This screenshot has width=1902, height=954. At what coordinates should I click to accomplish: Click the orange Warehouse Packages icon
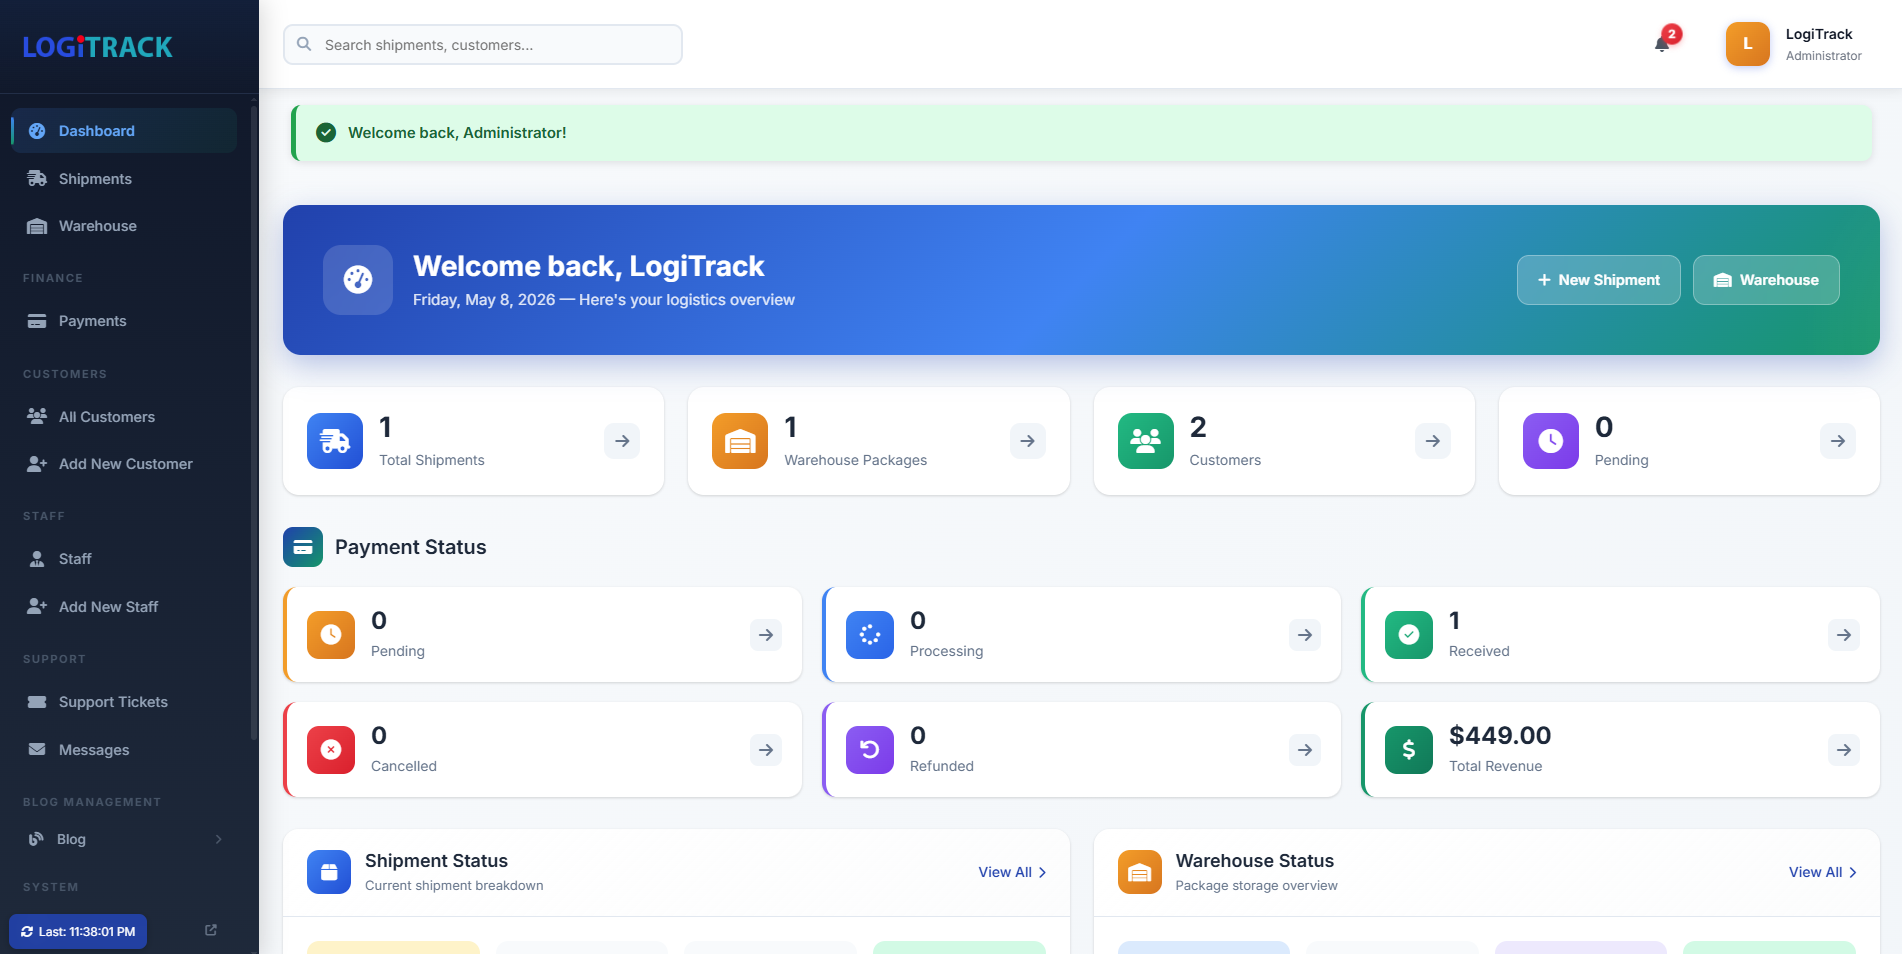click(x=740, y=441)
